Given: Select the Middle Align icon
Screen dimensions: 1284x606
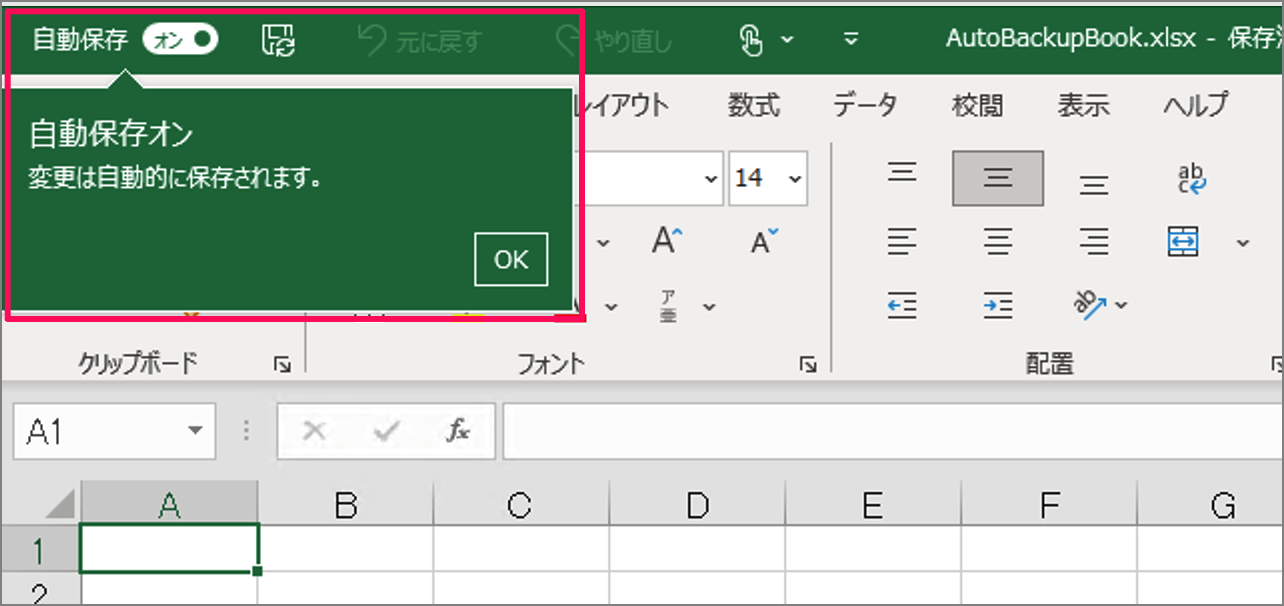Looking at the screenshot, I should click(998, 178).
